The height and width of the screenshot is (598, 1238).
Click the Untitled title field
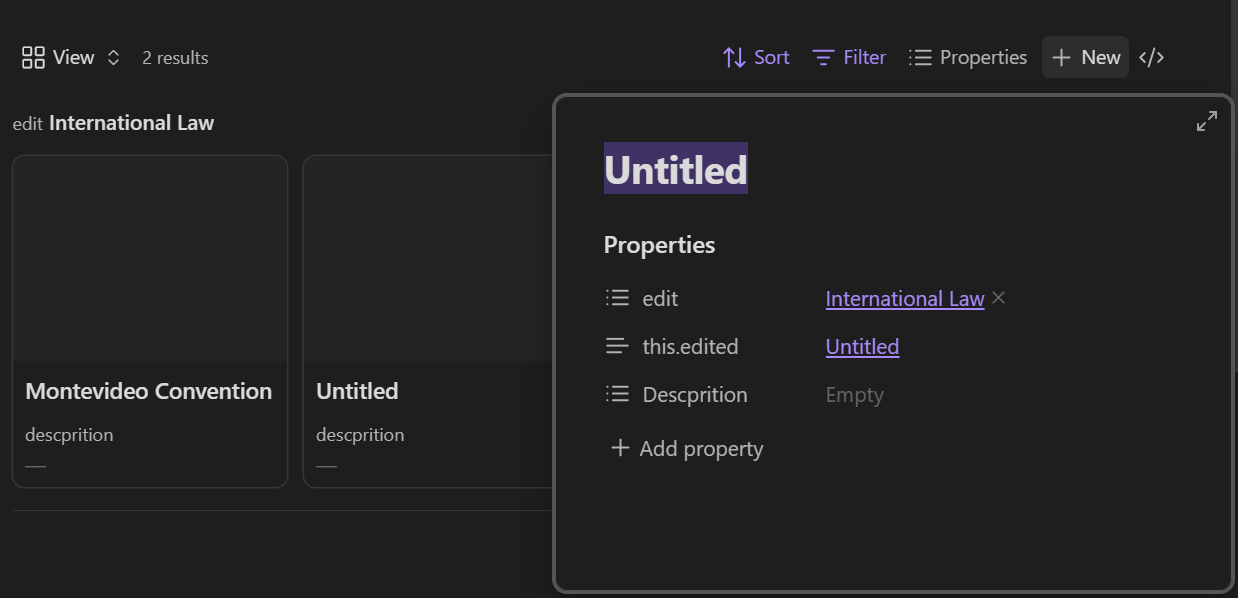coord(675,169)
